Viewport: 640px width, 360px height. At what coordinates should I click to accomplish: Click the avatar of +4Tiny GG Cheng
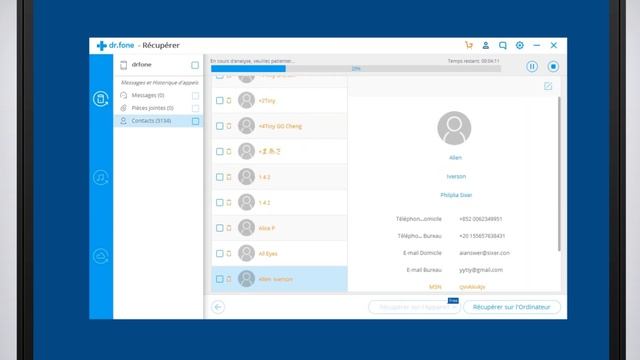(x=247, y=126)
